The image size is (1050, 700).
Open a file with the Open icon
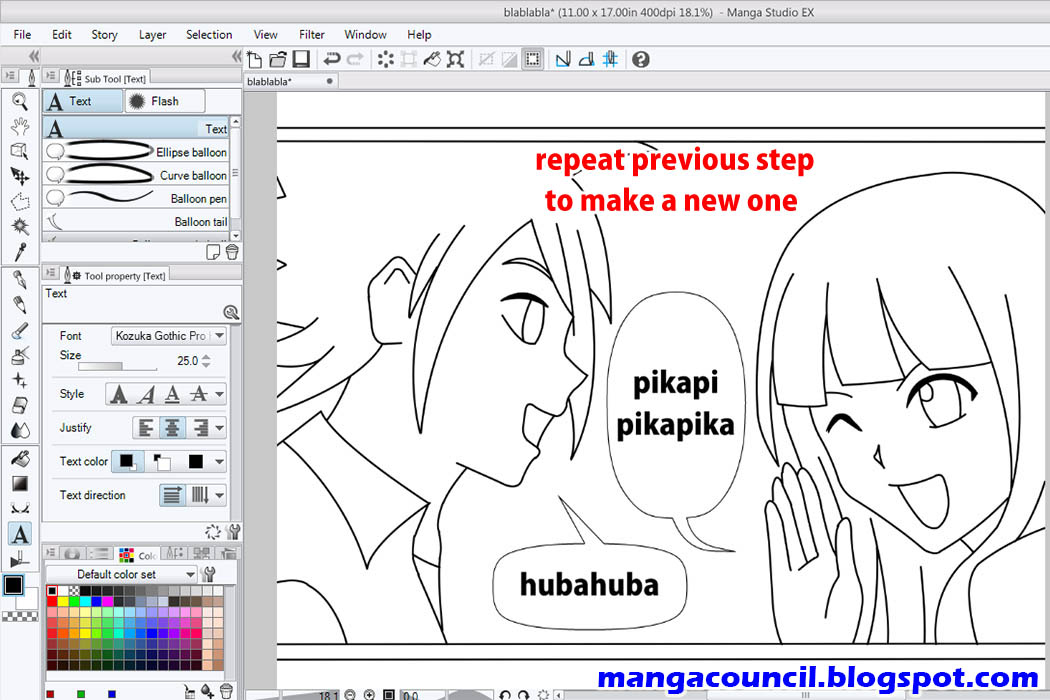tap(277, 58)
